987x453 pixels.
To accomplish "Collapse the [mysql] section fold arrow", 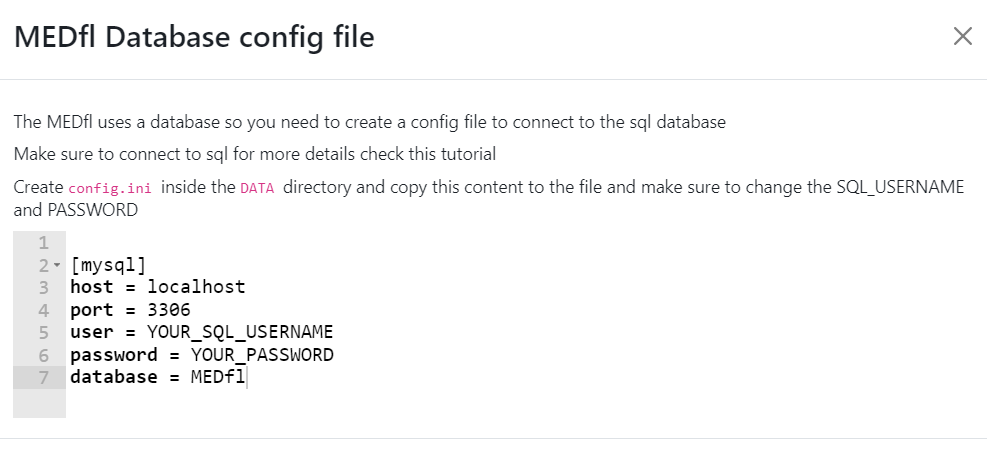I will click(x=56, y=266).
